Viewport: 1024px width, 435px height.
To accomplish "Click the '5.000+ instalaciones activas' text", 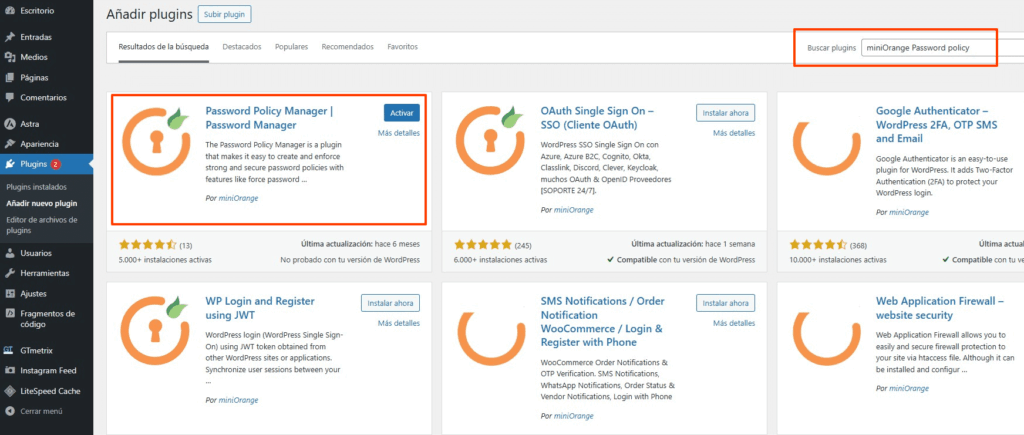I will pos(165,259).
